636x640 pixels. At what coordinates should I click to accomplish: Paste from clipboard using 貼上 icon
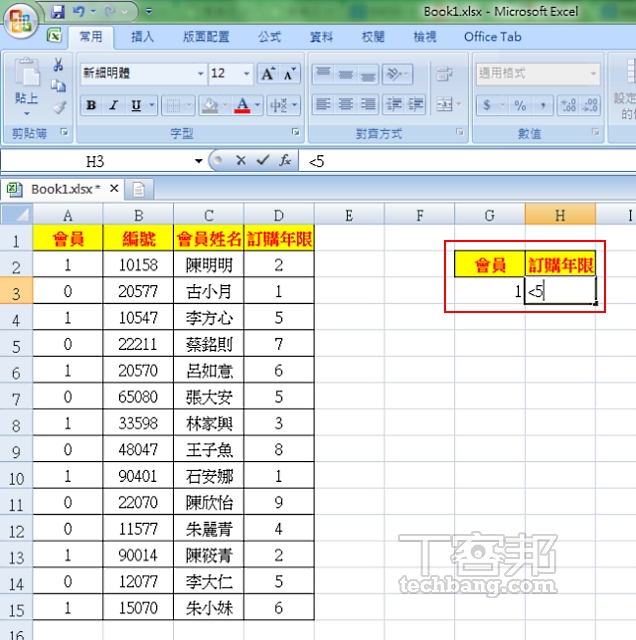pyautogui.click(x=27, y=73)
